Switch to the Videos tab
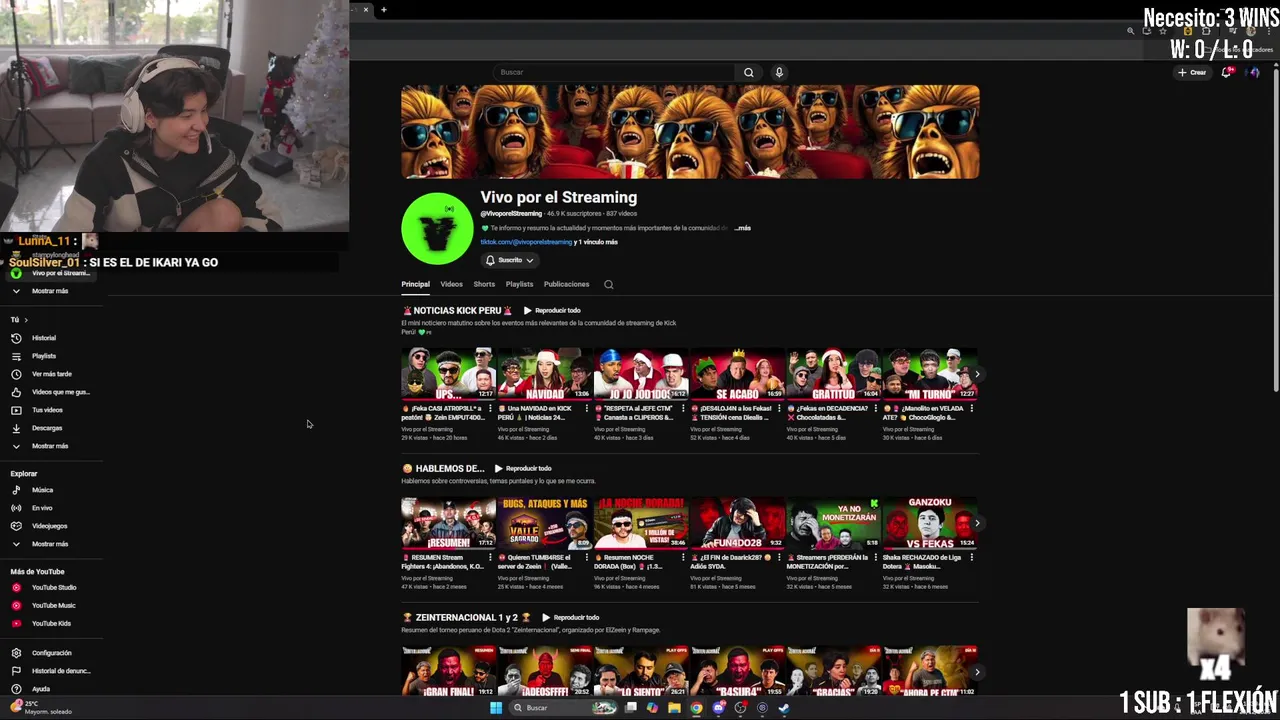The width and height of the screenshot is (1280, 720). tap(452, 284)
